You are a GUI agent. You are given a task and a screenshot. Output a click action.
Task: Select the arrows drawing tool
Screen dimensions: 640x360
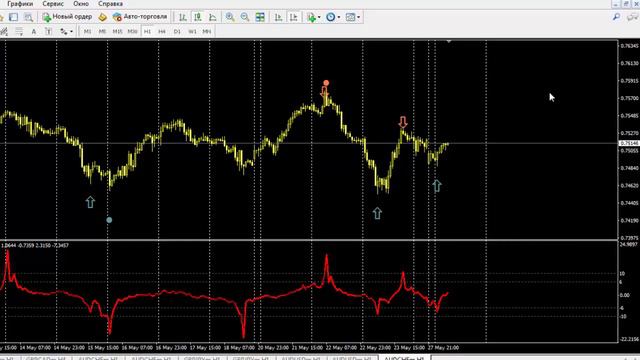click(63, 31)
